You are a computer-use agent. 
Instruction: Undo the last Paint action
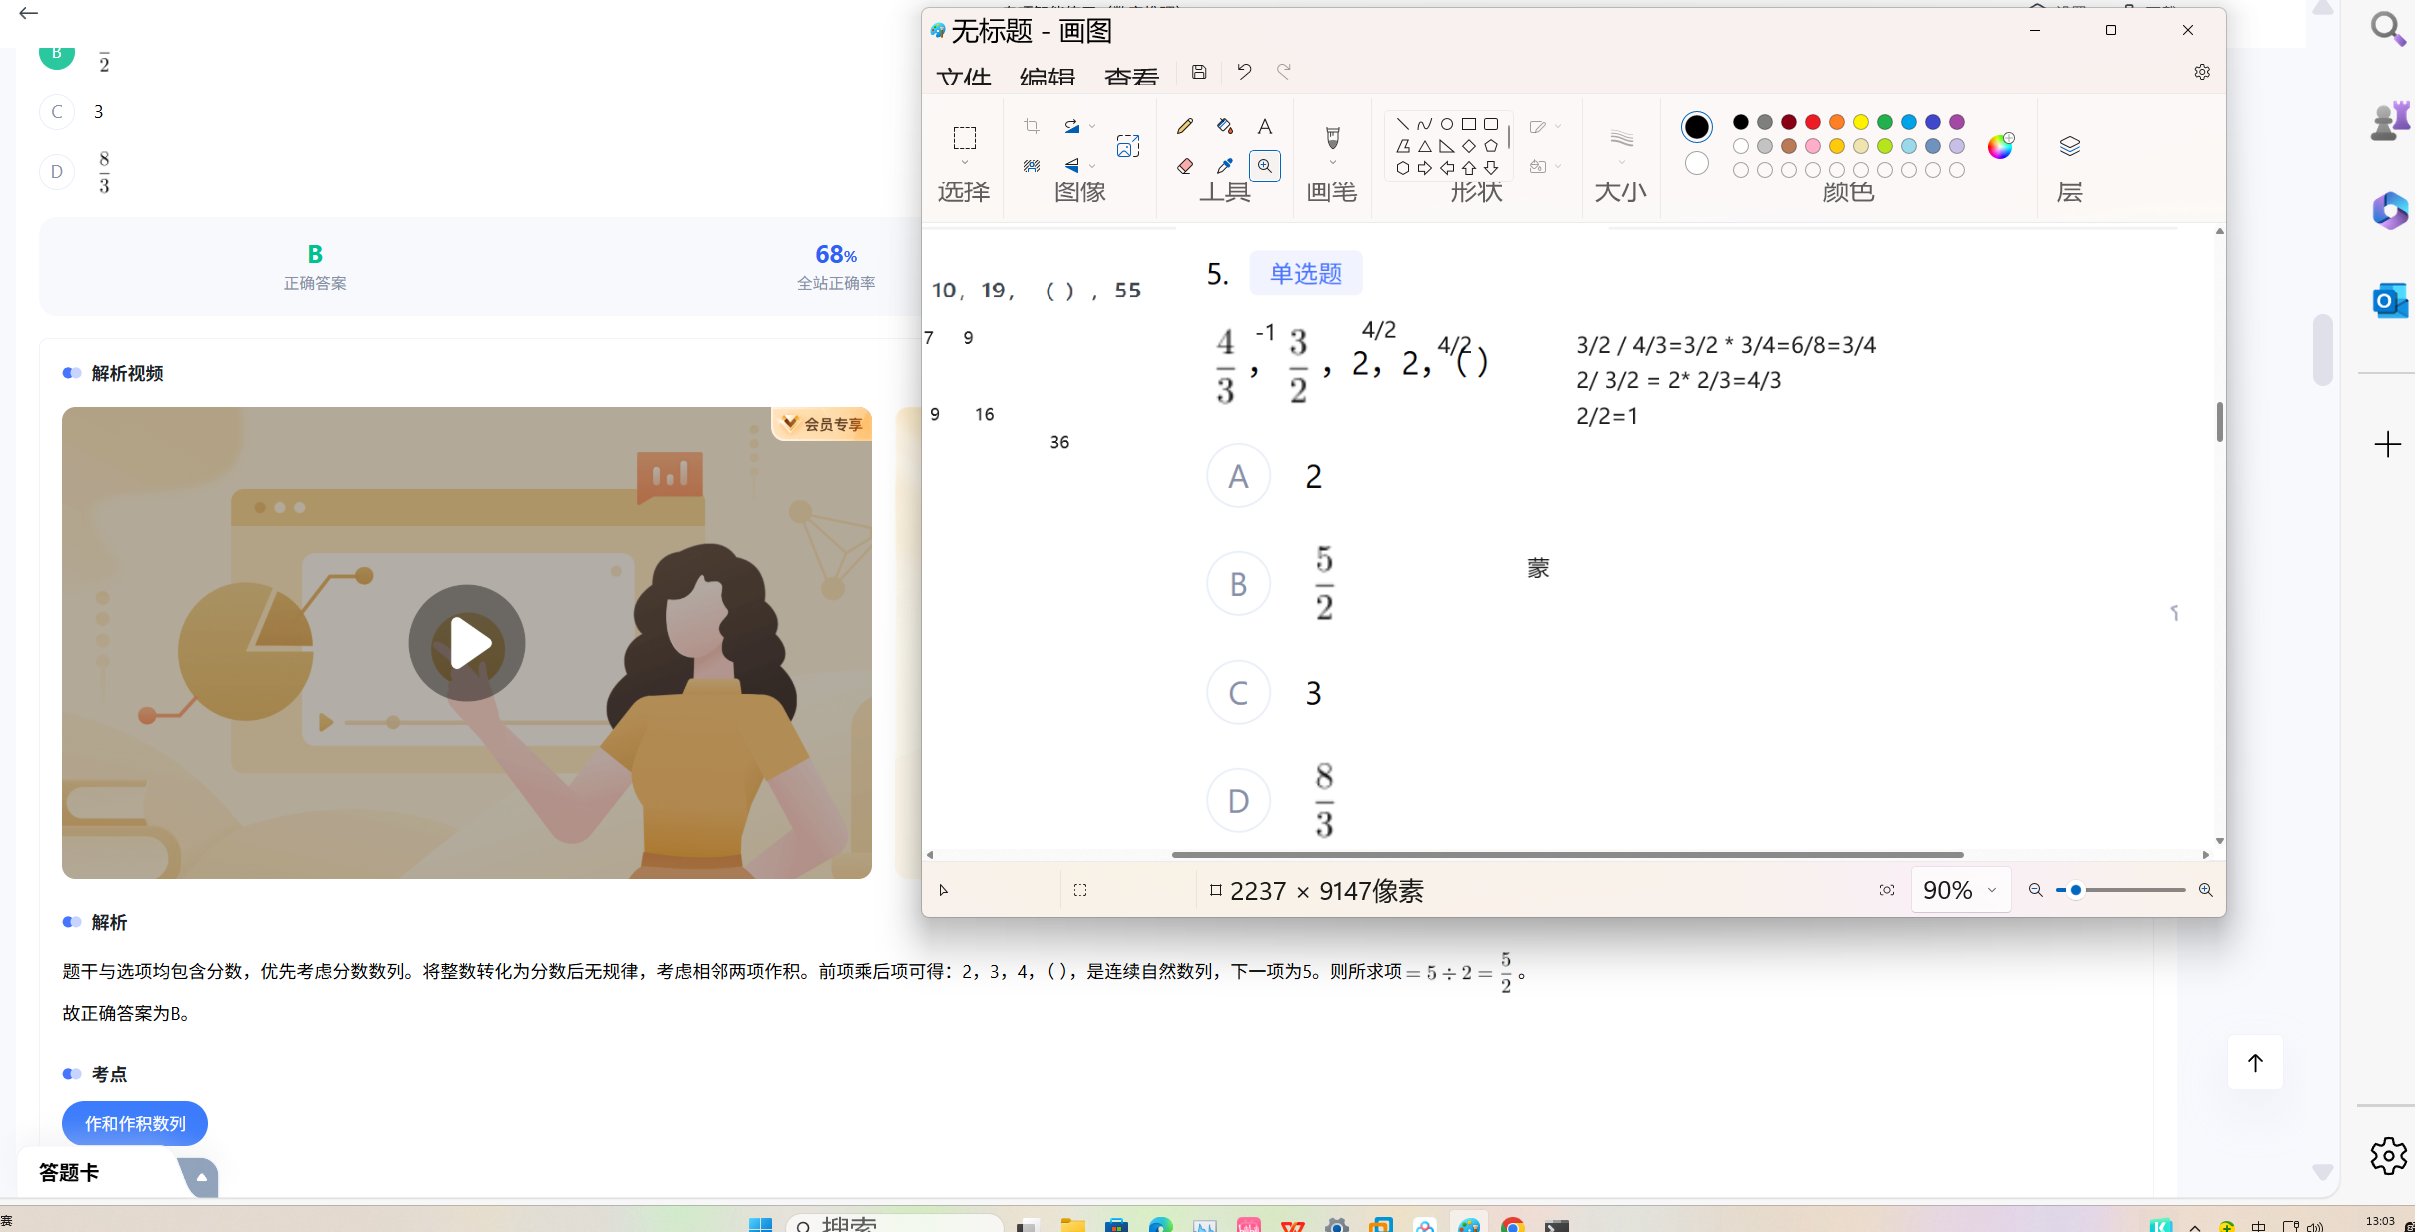point(1244,72)
